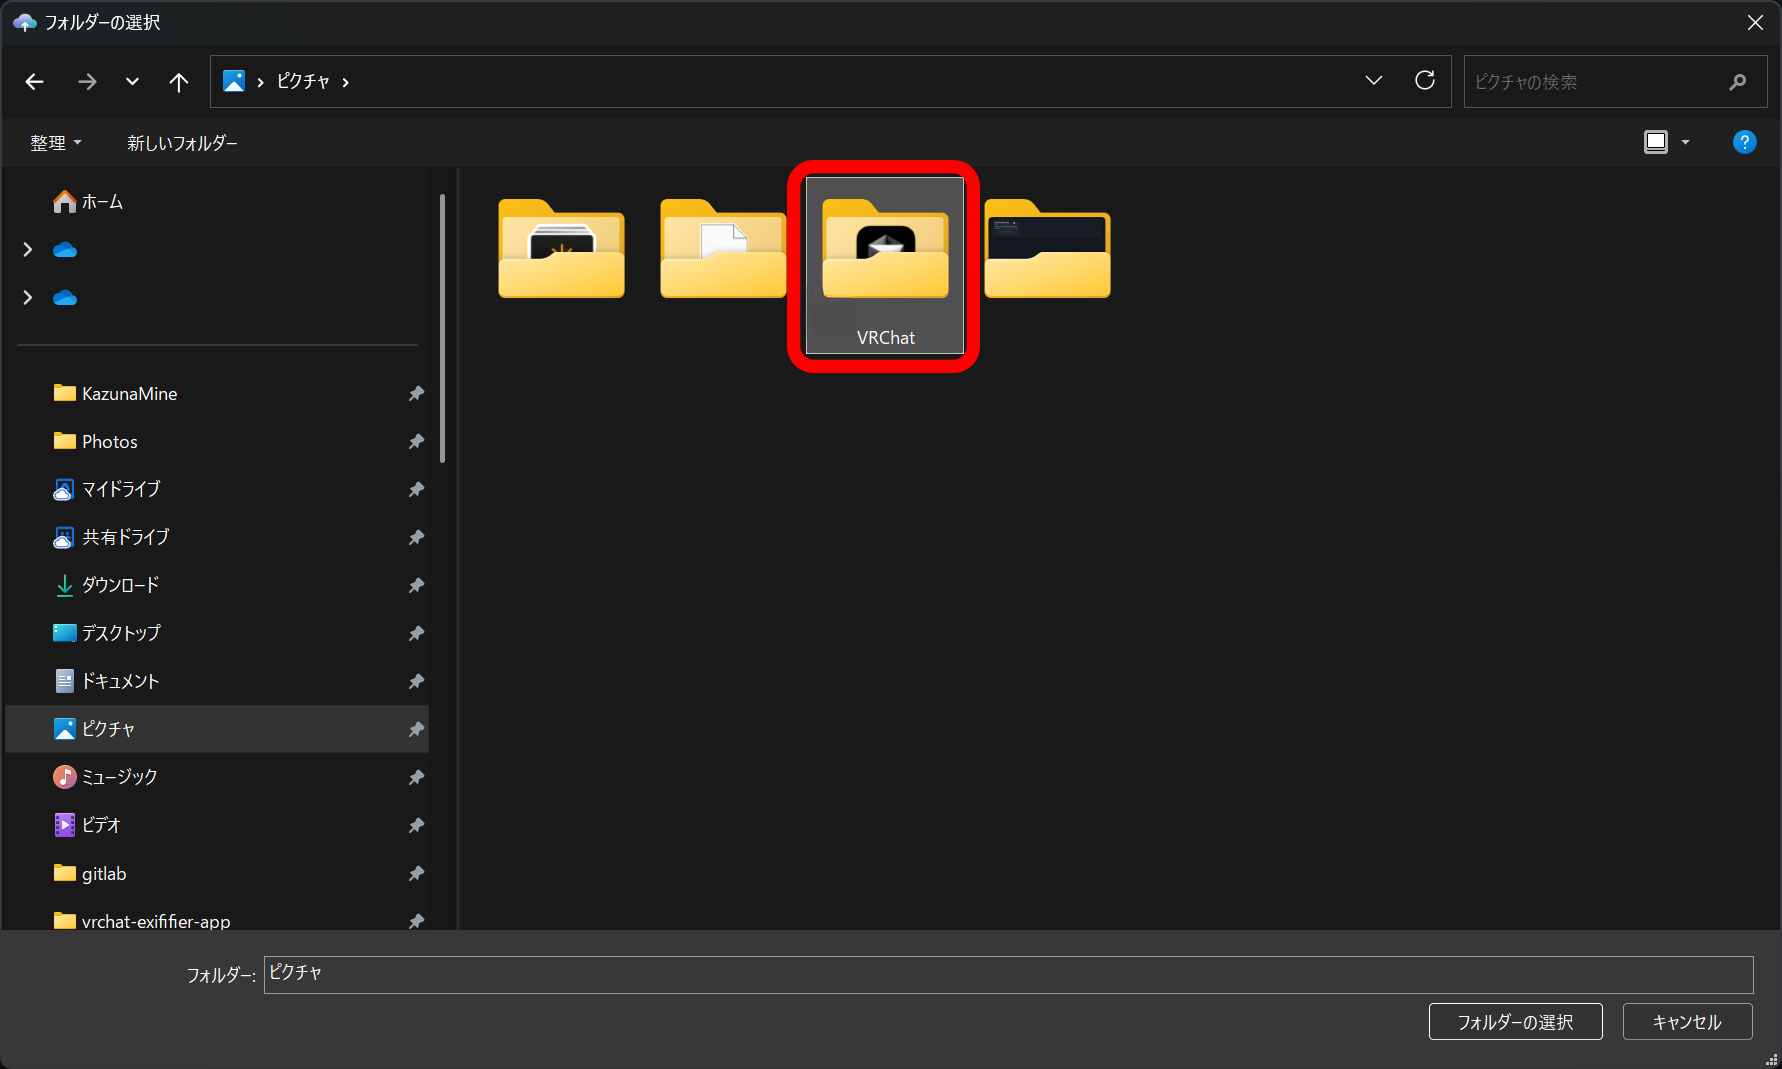This screenshot has width=1782, height=1069.
Task: Cancel the dialog with キャンセル
Action: 1687,1022
